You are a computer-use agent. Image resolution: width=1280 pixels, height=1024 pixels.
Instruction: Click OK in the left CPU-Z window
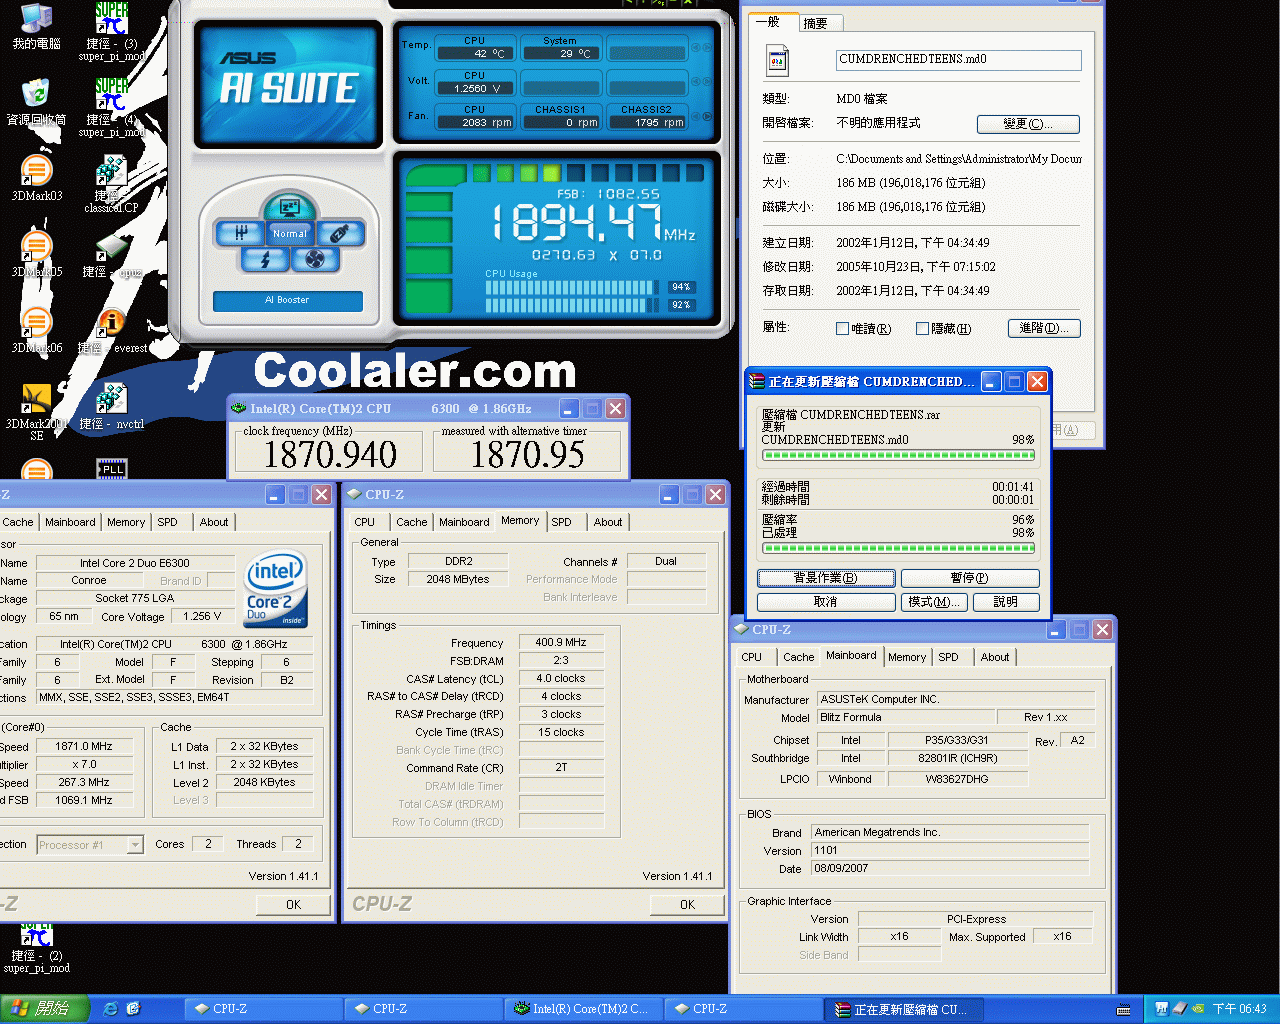[x=293, y=904]
